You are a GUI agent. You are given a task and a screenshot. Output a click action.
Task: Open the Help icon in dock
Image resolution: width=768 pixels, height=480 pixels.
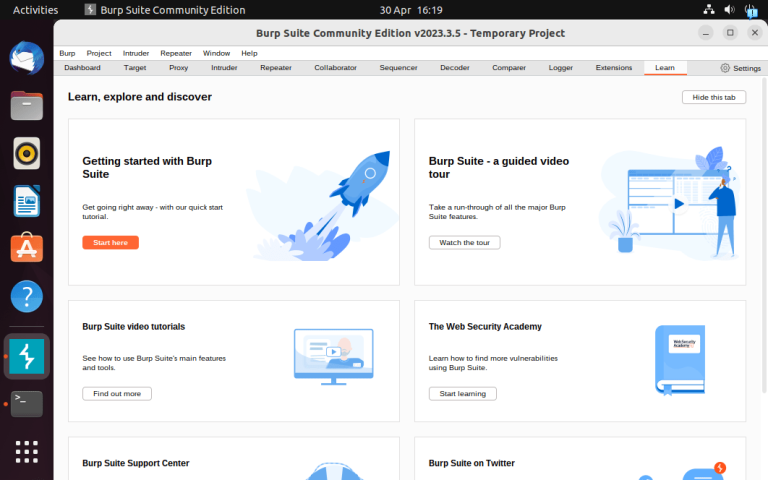pos(26,296)
